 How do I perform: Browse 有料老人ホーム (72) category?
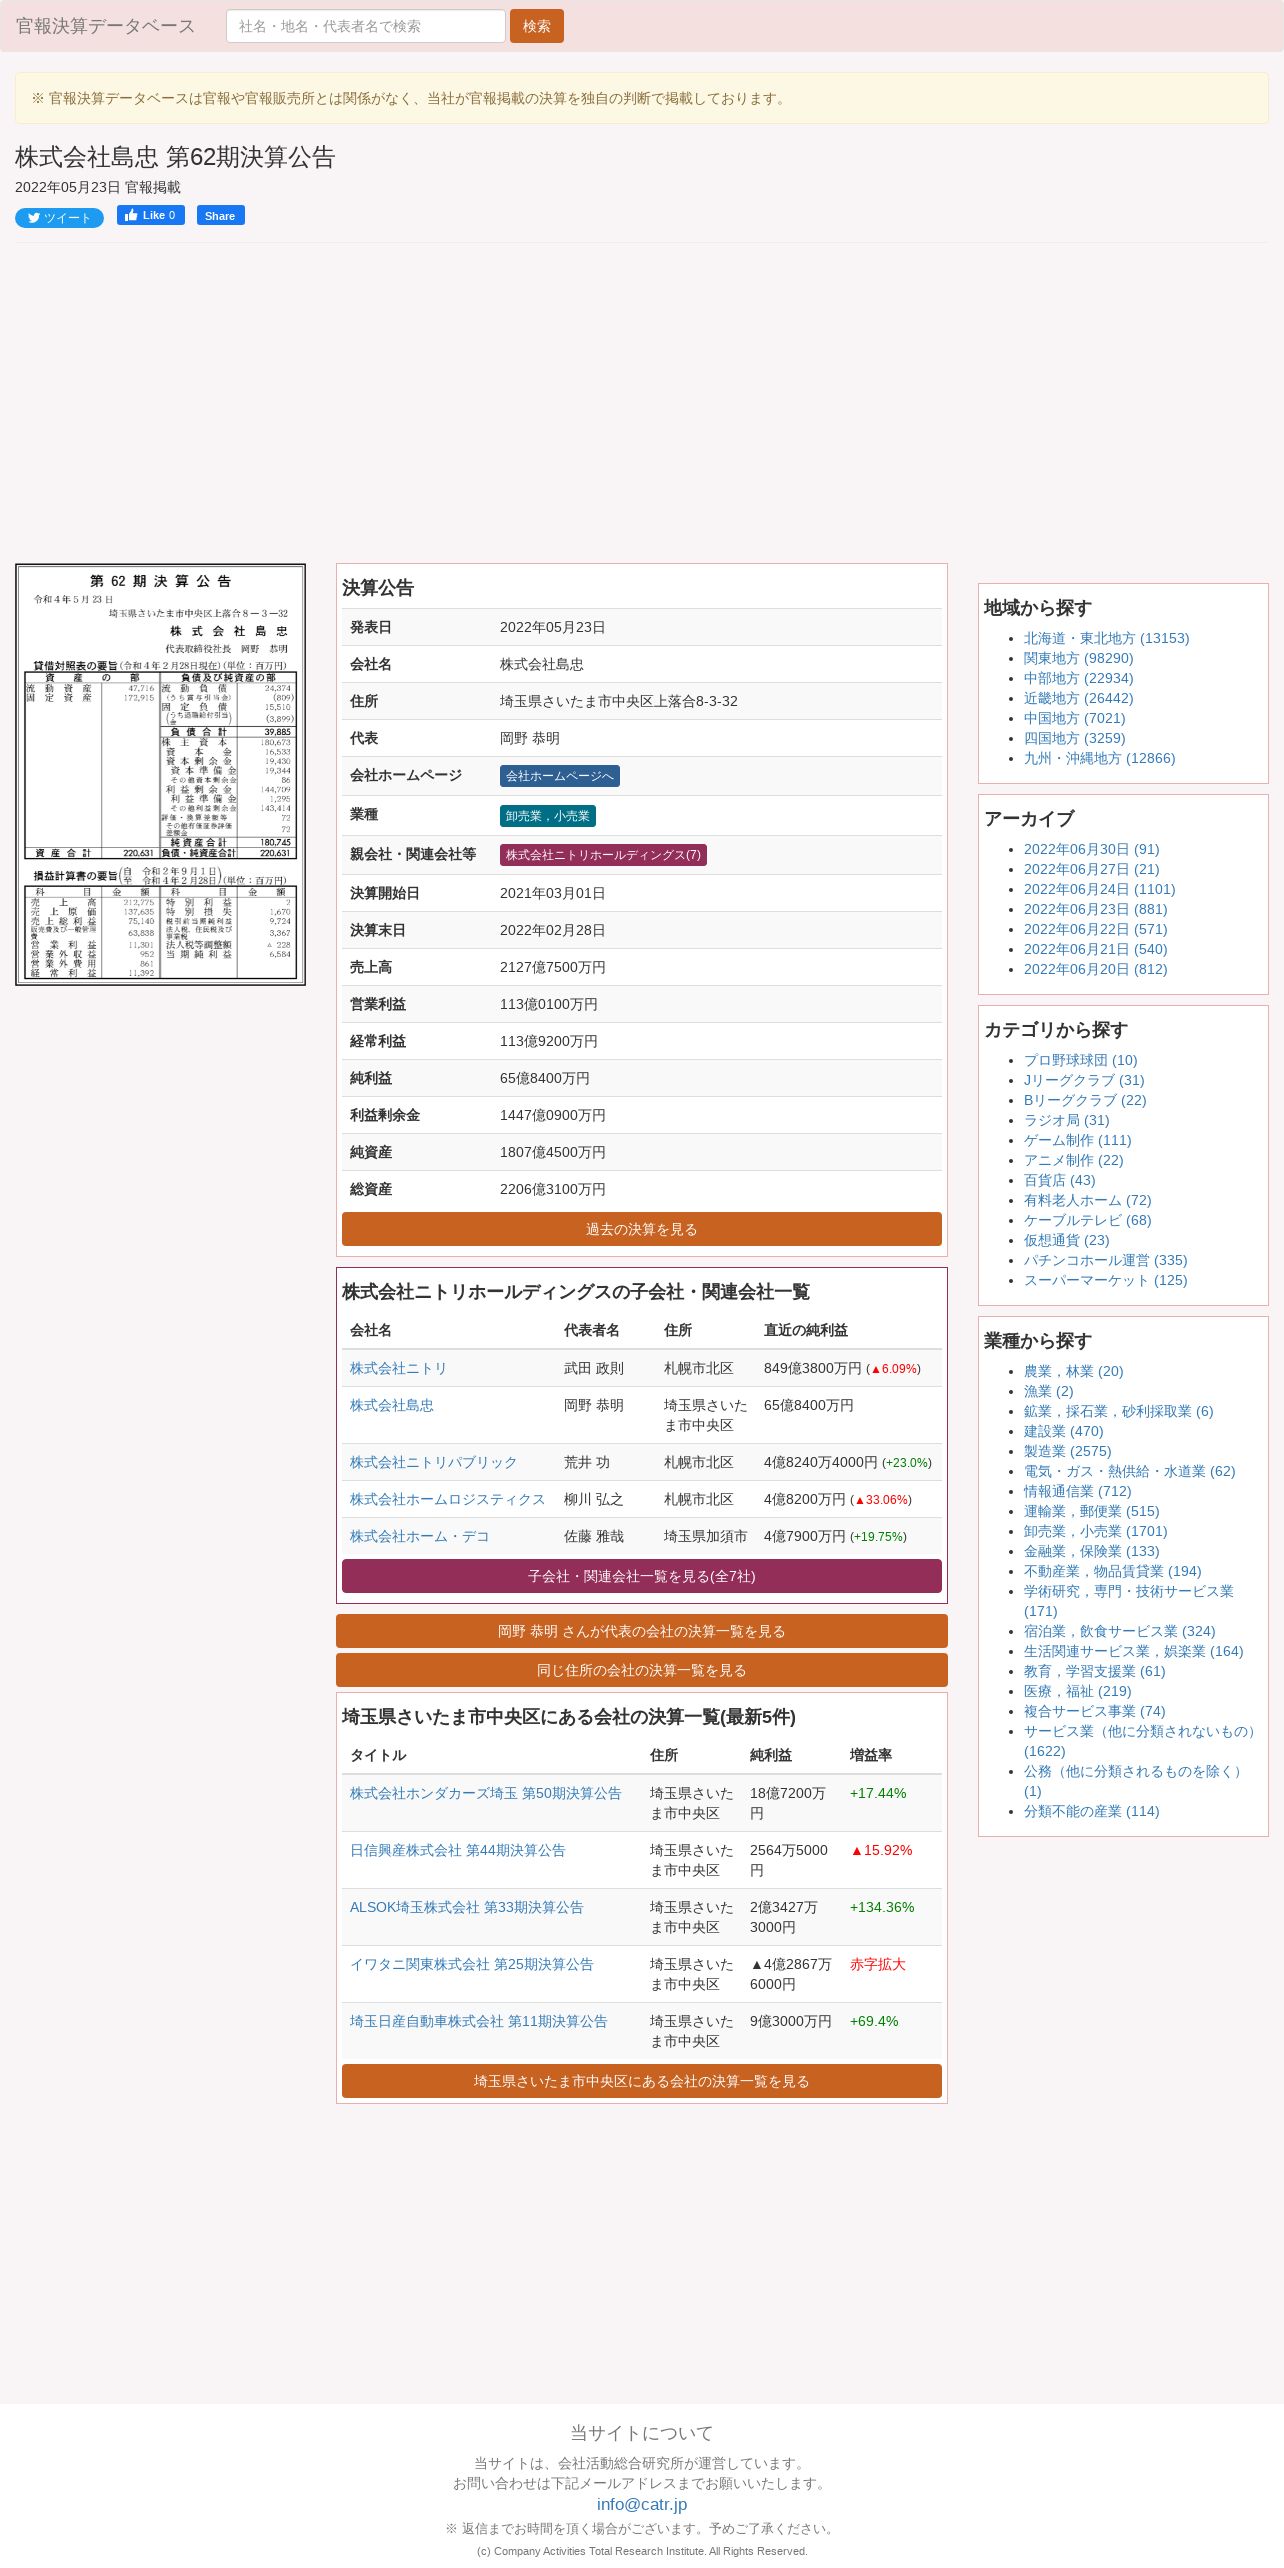(1087, 1200)
